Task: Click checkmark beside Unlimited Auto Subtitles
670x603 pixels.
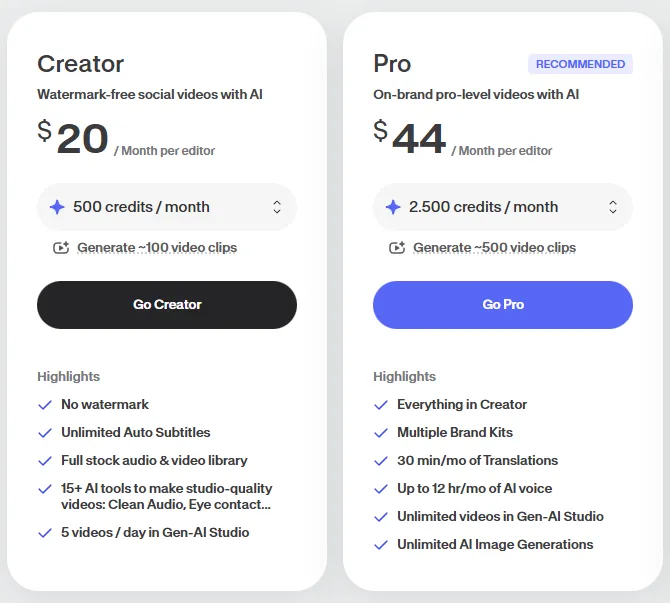Action: pyautogui.click(x=45, y=433)
